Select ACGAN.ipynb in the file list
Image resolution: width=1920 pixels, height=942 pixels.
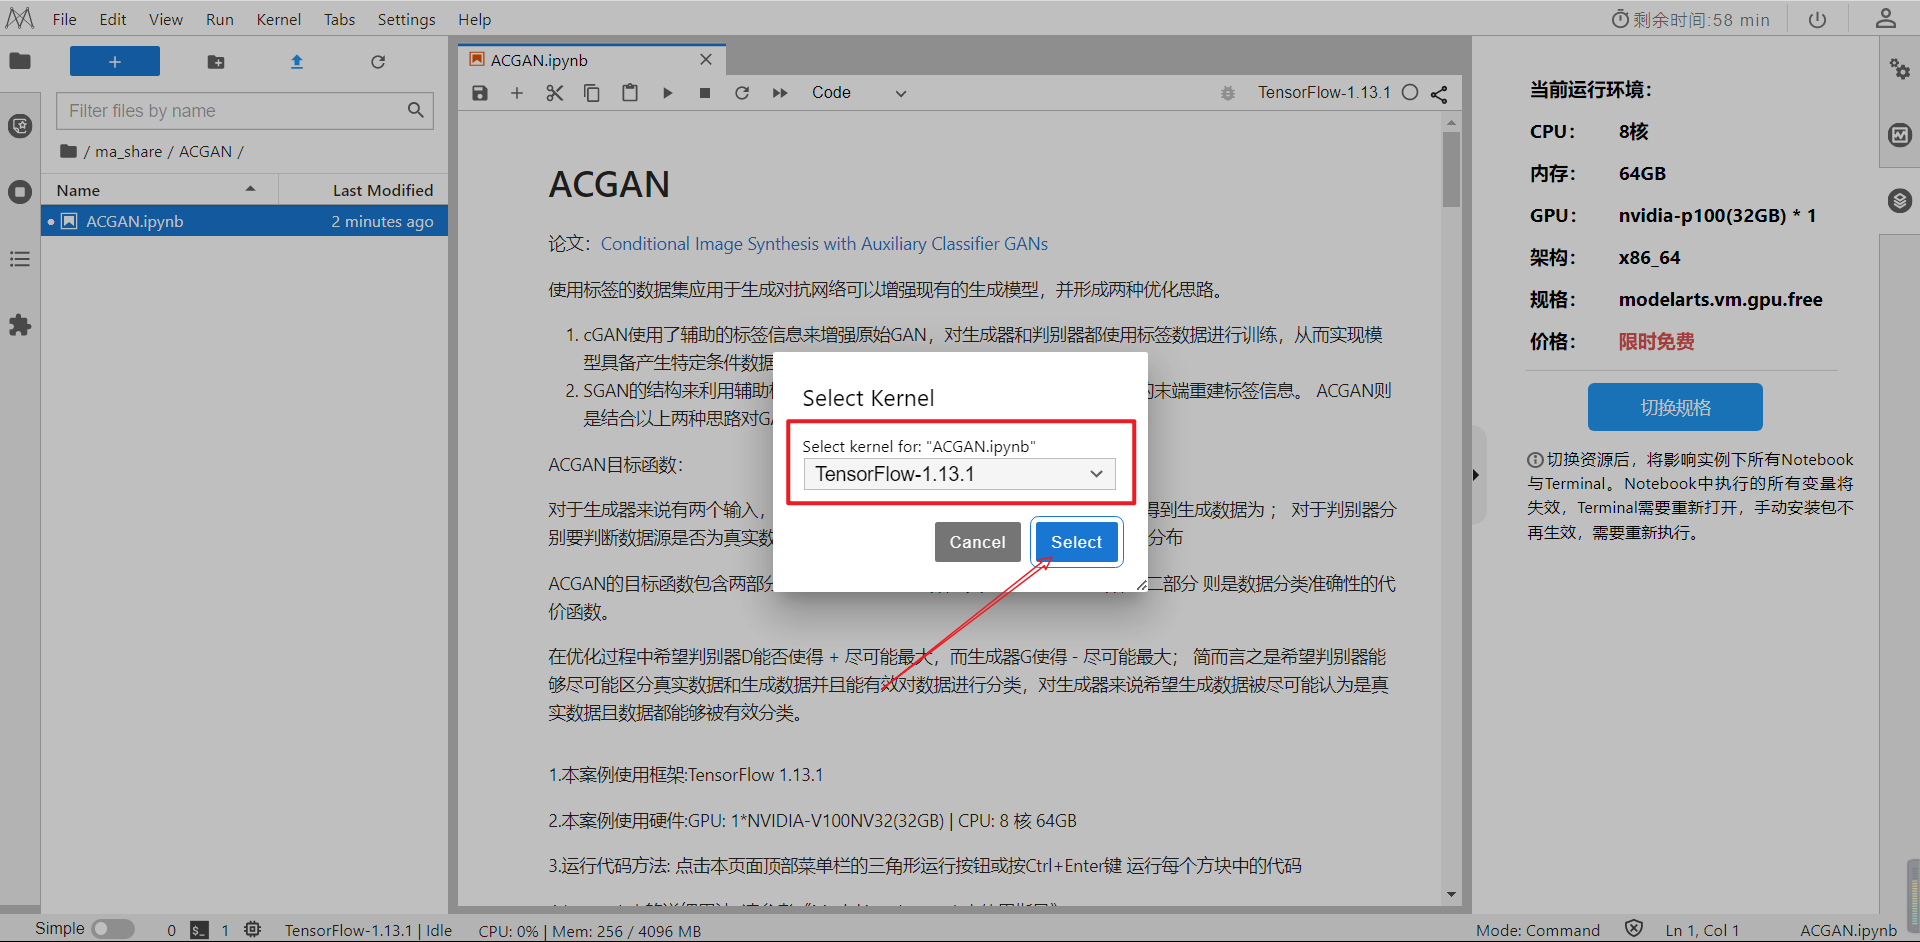[x=244, y=221]
